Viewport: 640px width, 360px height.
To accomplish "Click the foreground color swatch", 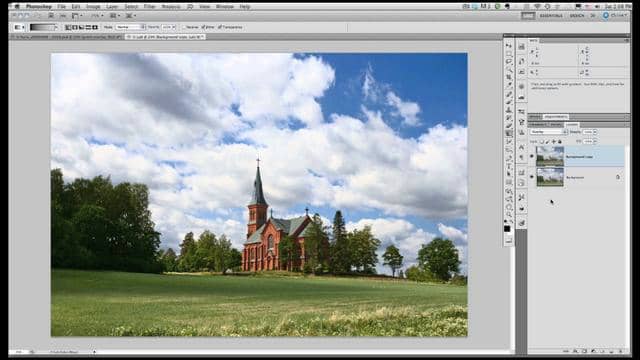I will coord(507,229).
